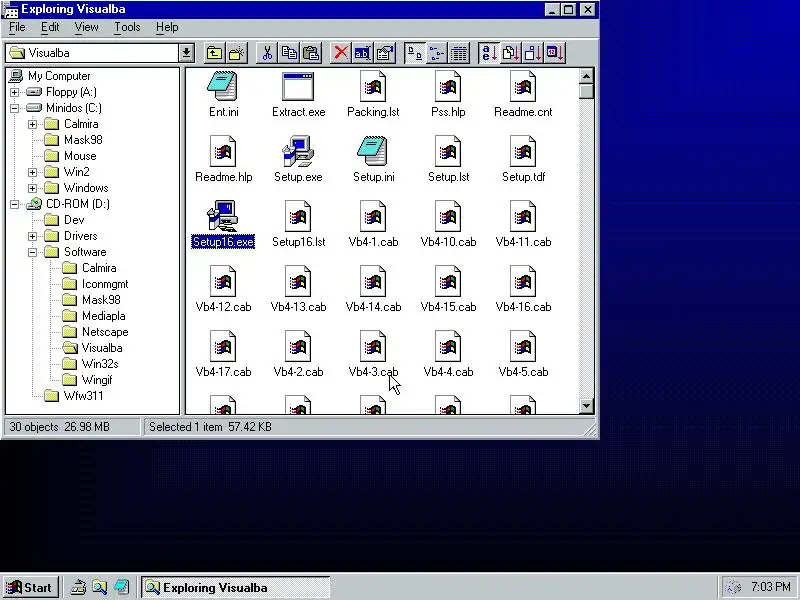Screen dimensions: 800x600
Task: Collapse the CD-ROM (D:) drive node
Action: pyautogui.click(x=14, y=205)
